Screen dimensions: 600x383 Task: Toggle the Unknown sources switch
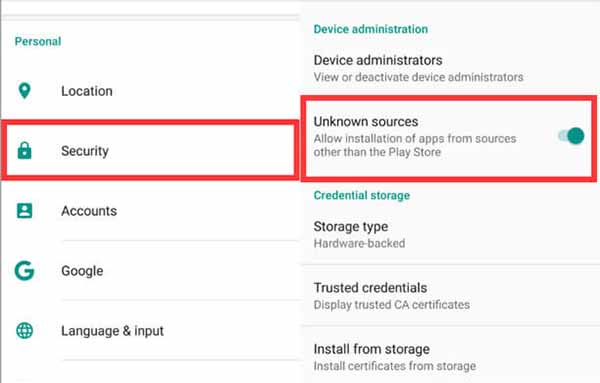click(x=571, y=136)
